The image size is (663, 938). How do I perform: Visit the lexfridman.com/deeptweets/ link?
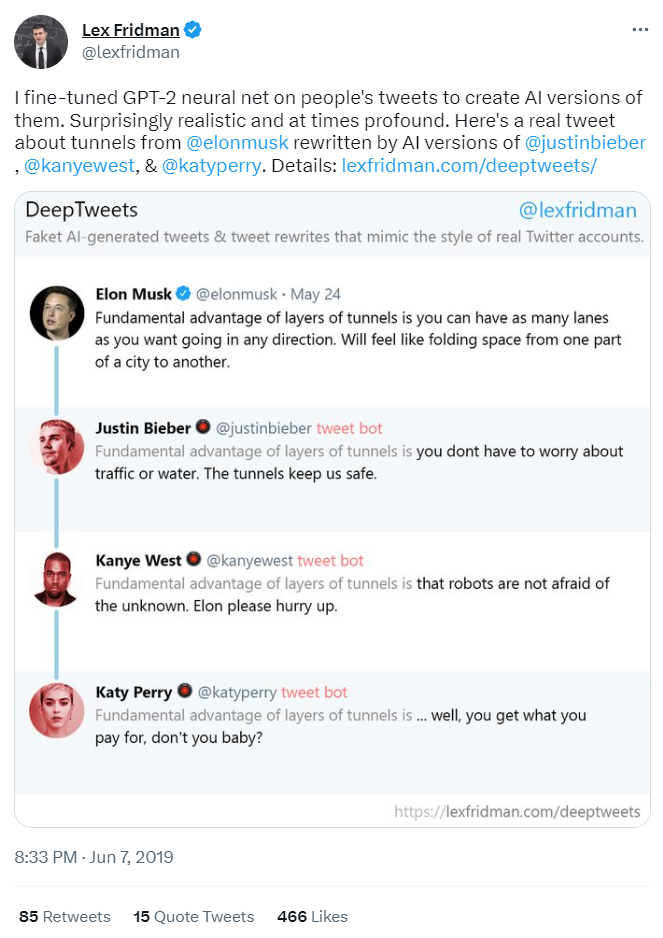pos(469,165)
